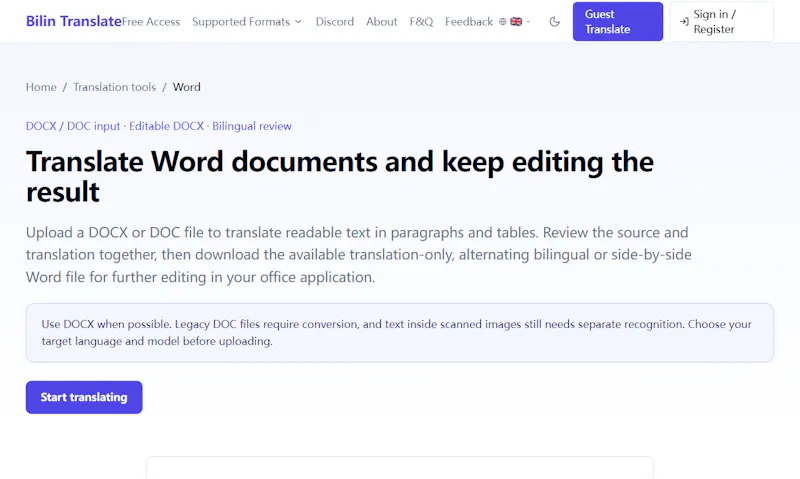Open the Translation tools breadcrumb
The height and width of the screenshot is (479, 800).
[115, 87]
